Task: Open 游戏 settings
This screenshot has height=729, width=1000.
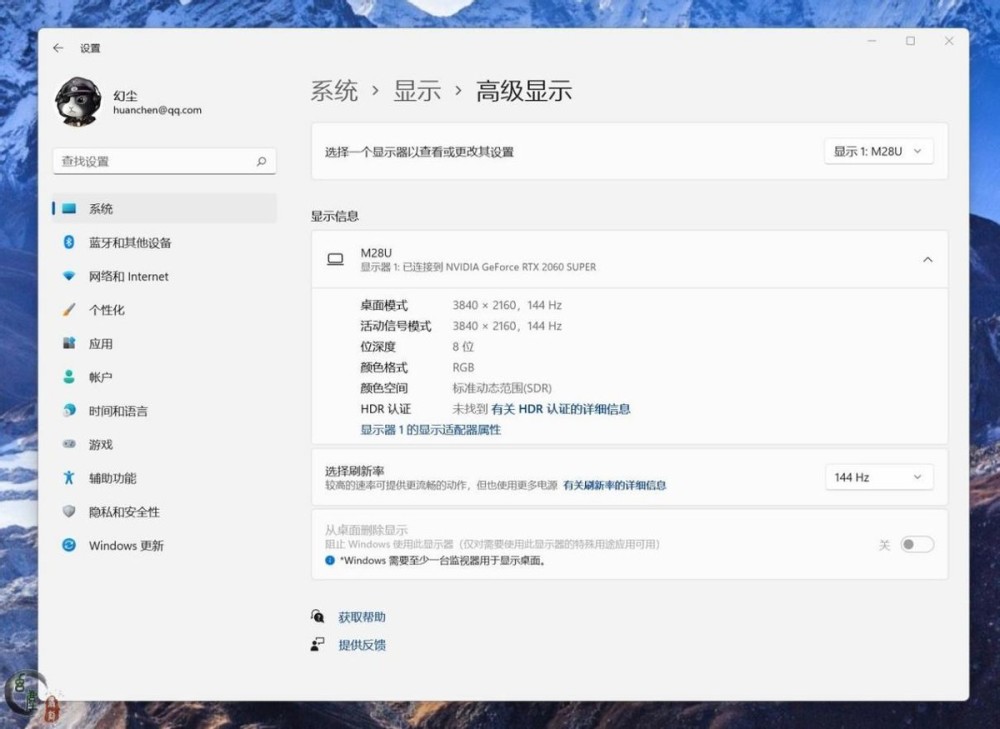Action: tap(100, 445)
